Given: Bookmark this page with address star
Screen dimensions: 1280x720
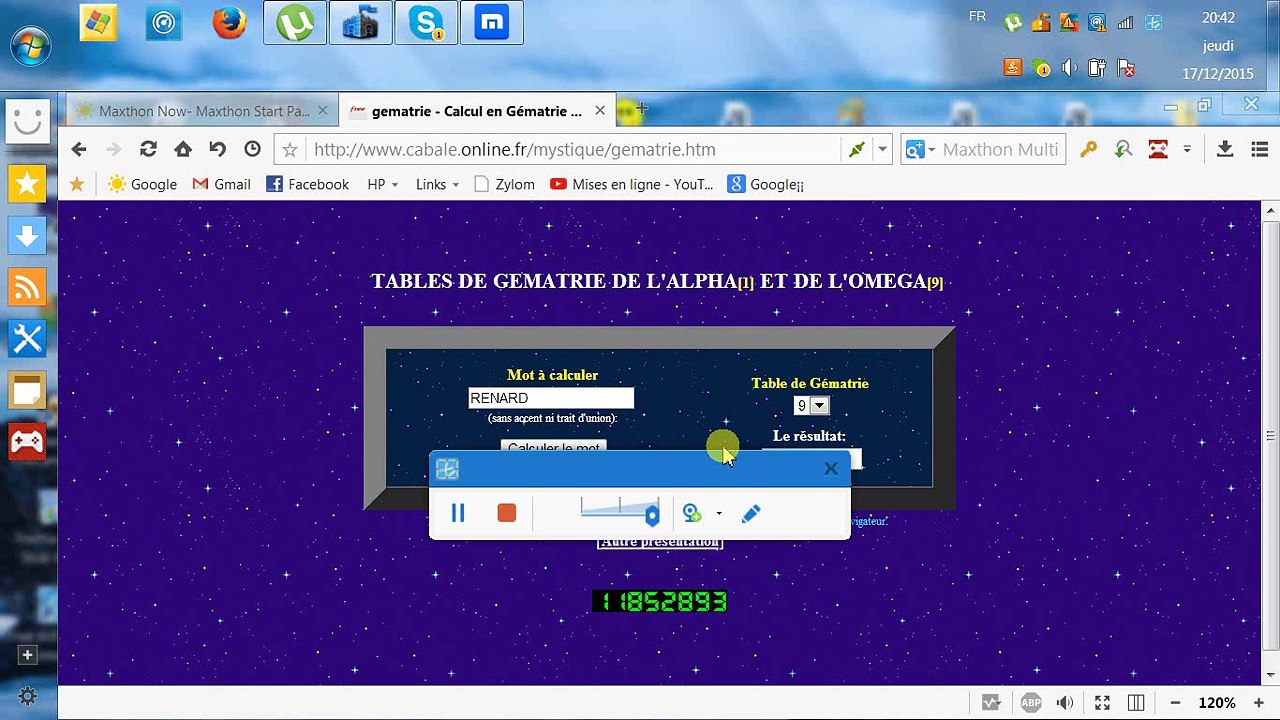Looking at the screenshot, I should (x=290, y=150).
